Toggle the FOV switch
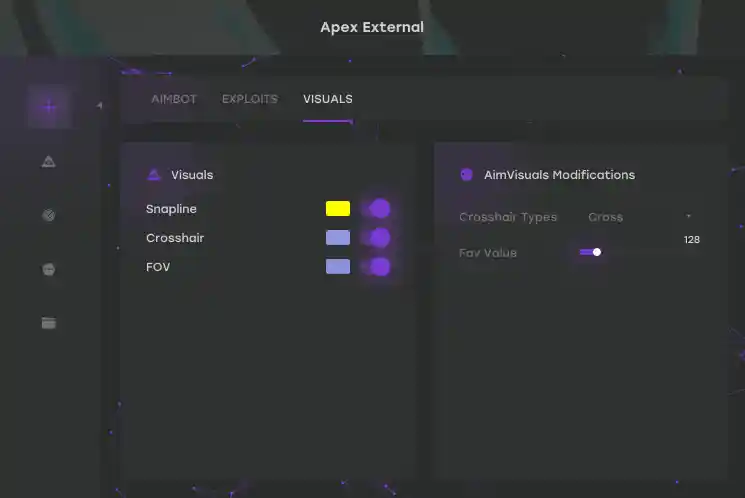This screenshot has width=745, height=498. [376, 267]
